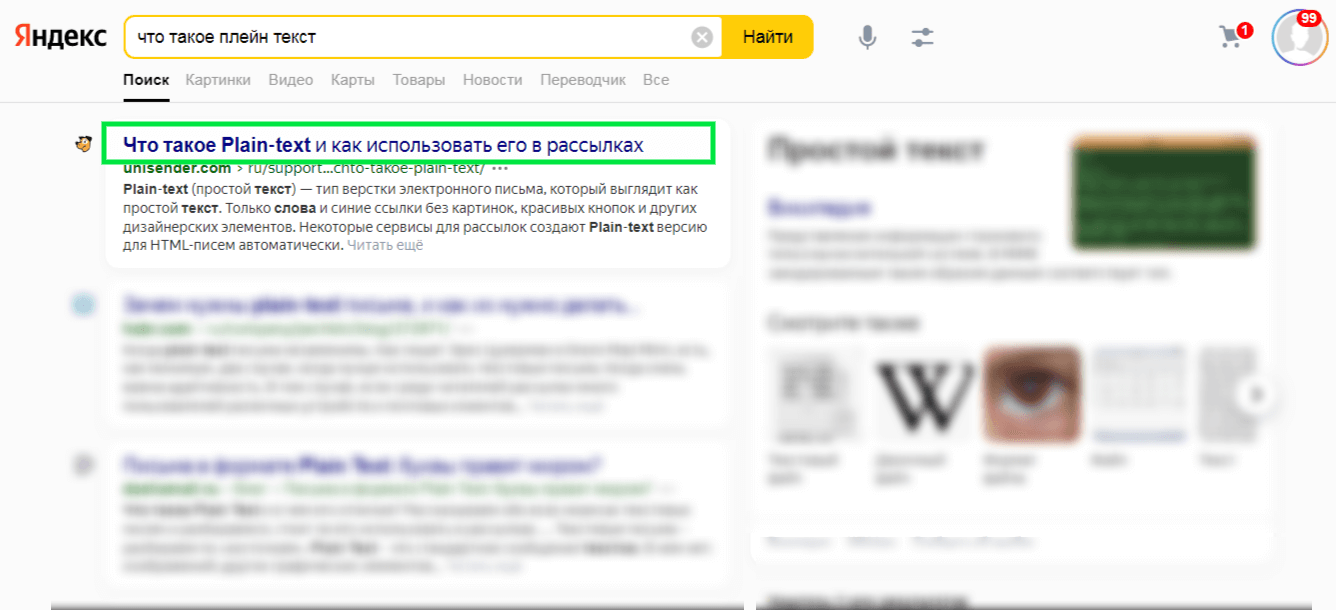Open the 'Что такое Plain-text' result link
Screen dimensions: 1336x610
[x=383, y=146]
